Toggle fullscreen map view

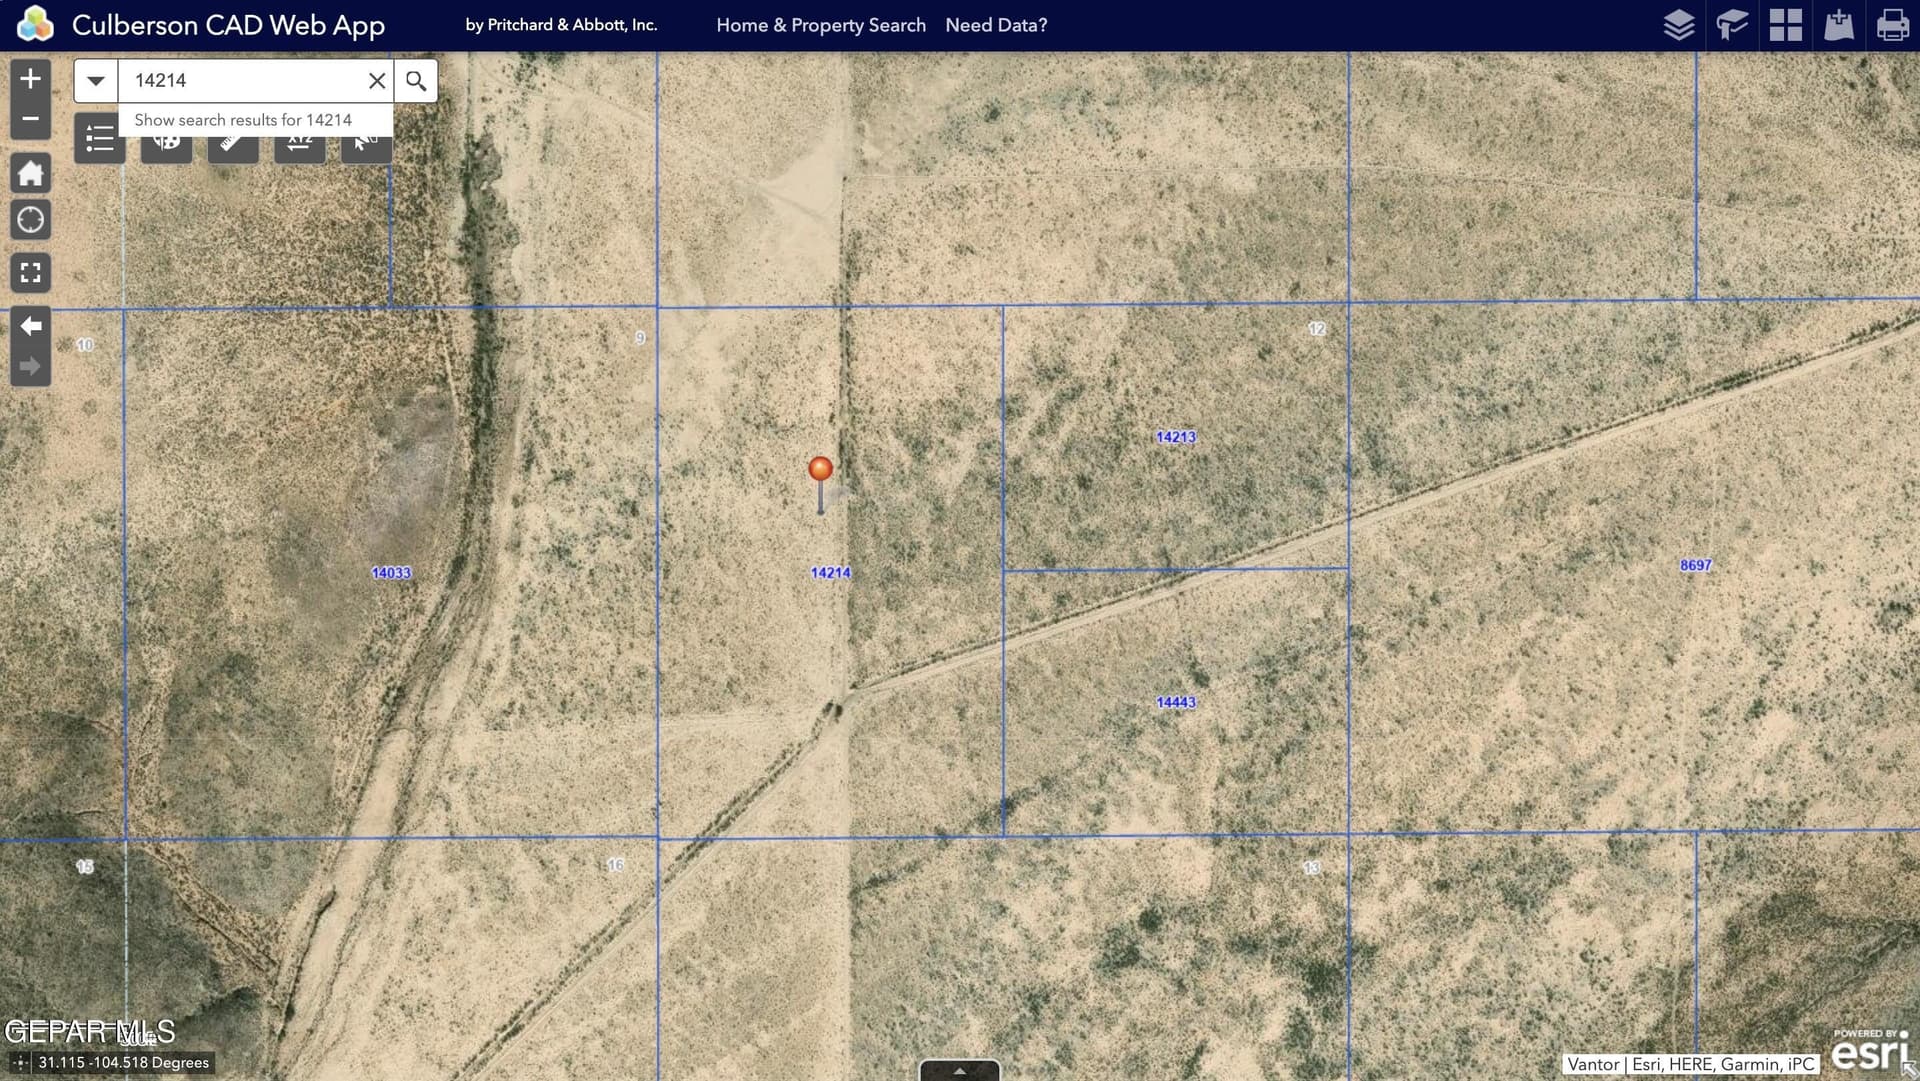click(x=30, y=272)
